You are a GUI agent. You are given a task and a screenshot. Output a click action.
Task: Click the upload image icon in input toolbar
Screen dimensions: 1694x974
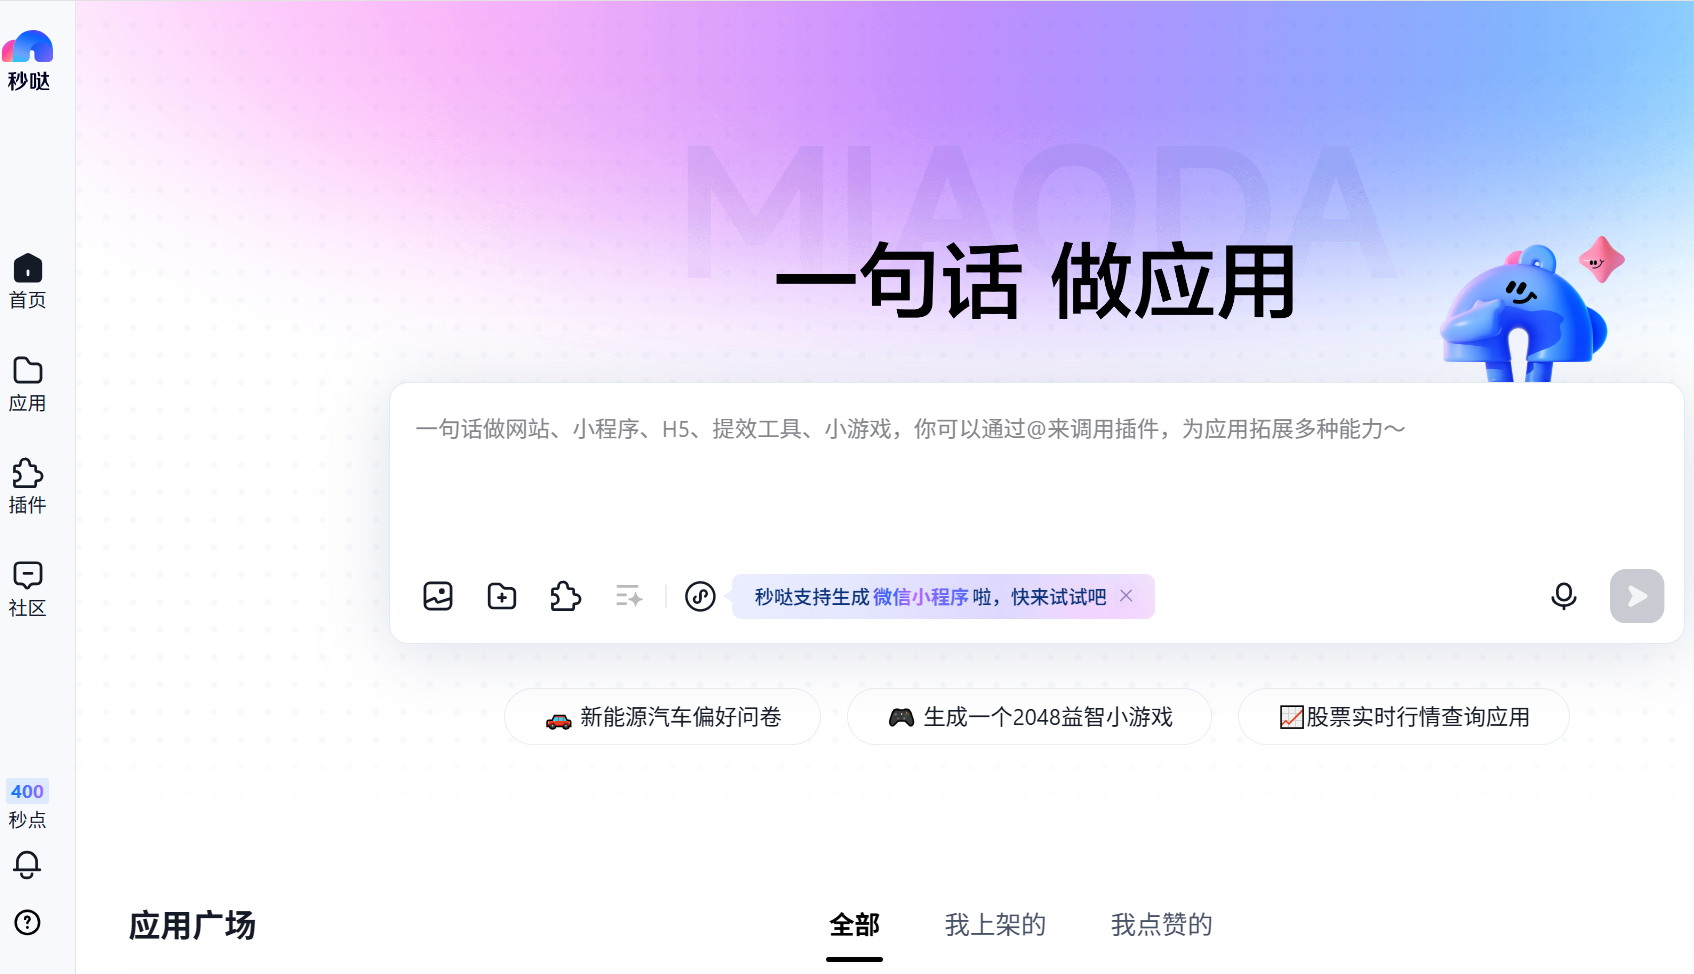coord(438,596)
